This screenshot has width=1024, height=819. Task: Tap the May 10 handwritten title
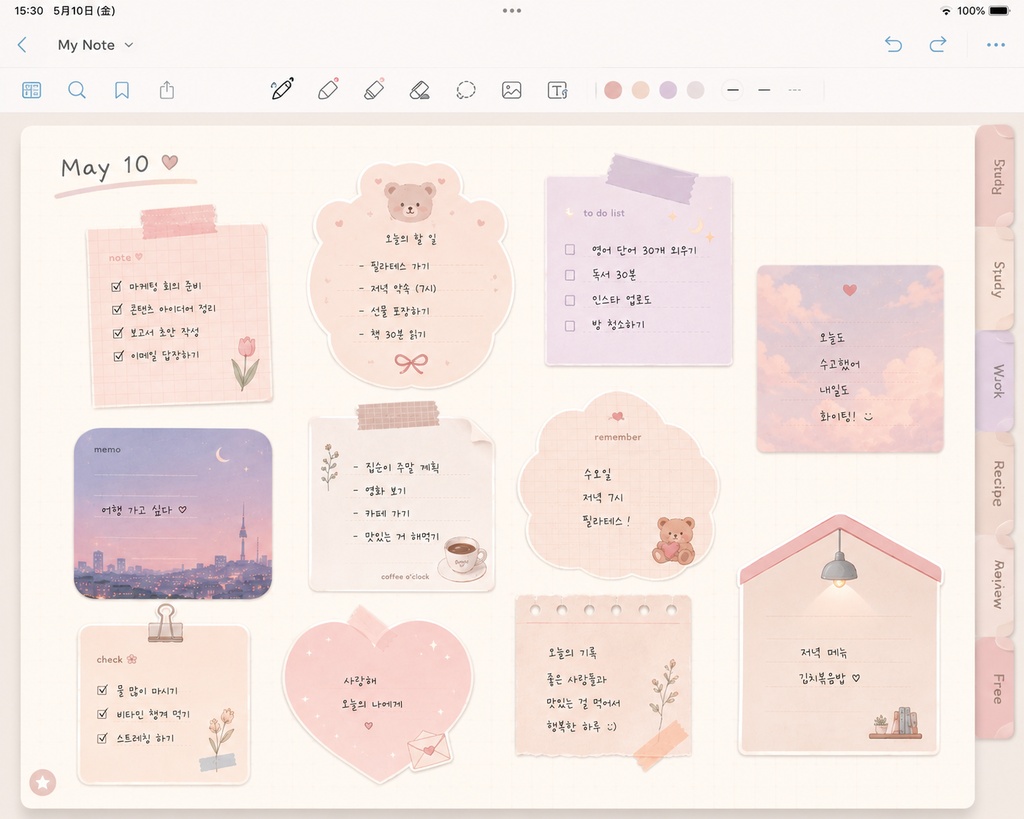(104, 167)
